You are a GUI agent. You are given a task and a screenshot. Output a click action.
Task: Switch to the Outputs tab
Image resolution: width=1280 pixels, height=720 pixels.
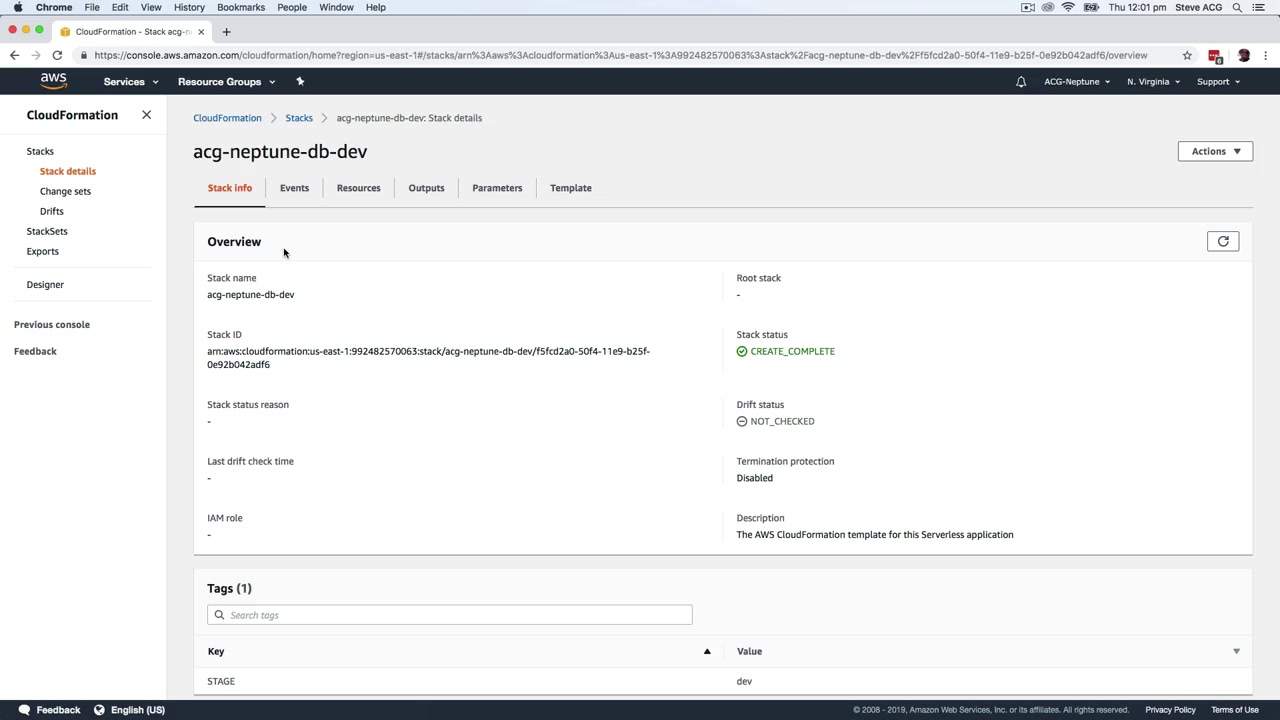tap(426, 188)
